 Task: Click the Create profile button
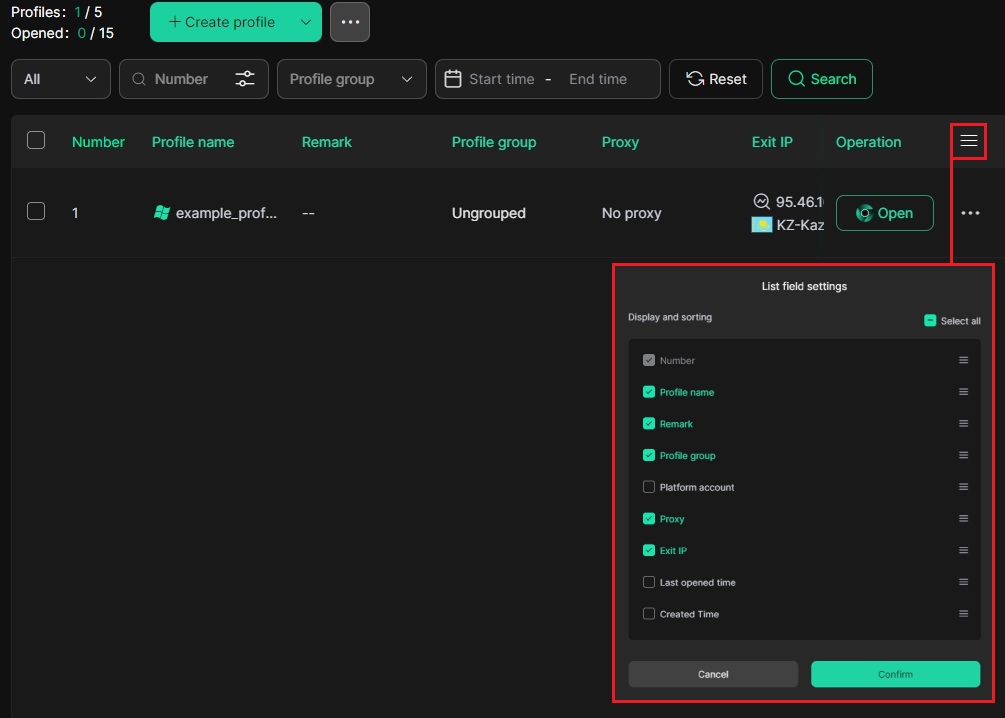(x=222, y=22)
